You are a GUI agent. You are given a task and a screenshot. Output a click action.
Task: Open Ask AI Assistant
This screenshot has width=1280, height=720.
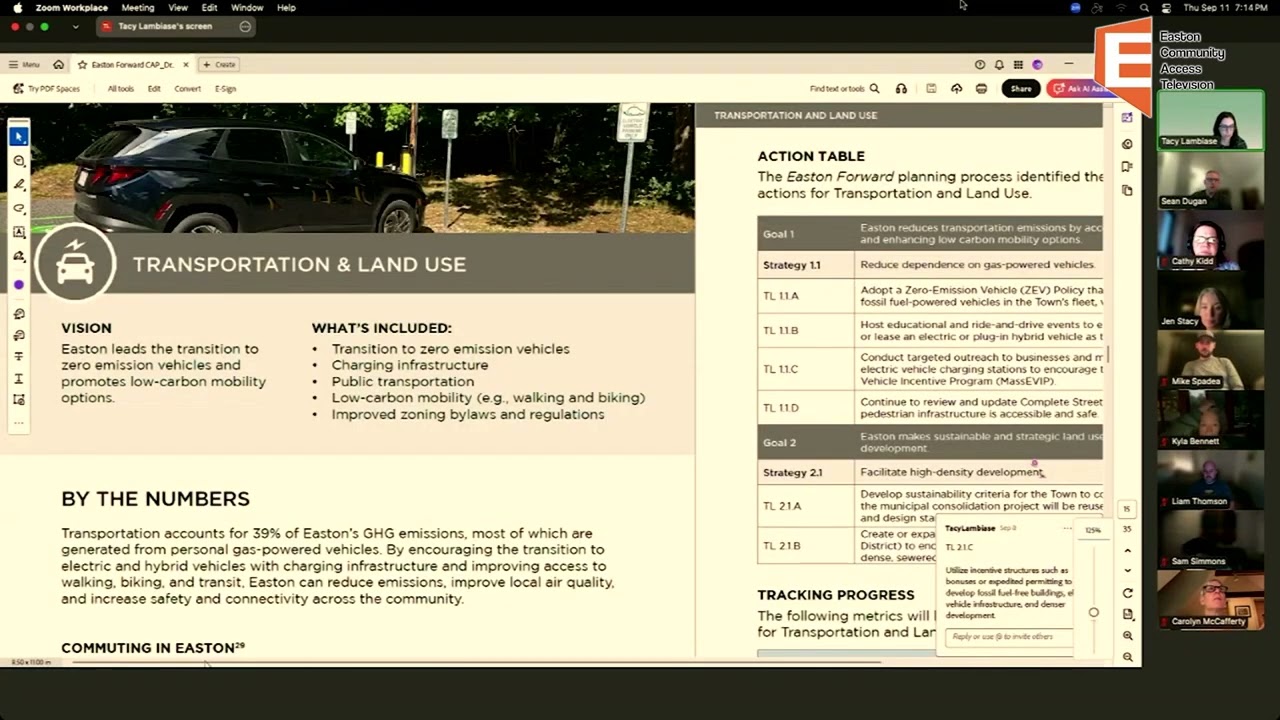click(x=1080, y=89)
